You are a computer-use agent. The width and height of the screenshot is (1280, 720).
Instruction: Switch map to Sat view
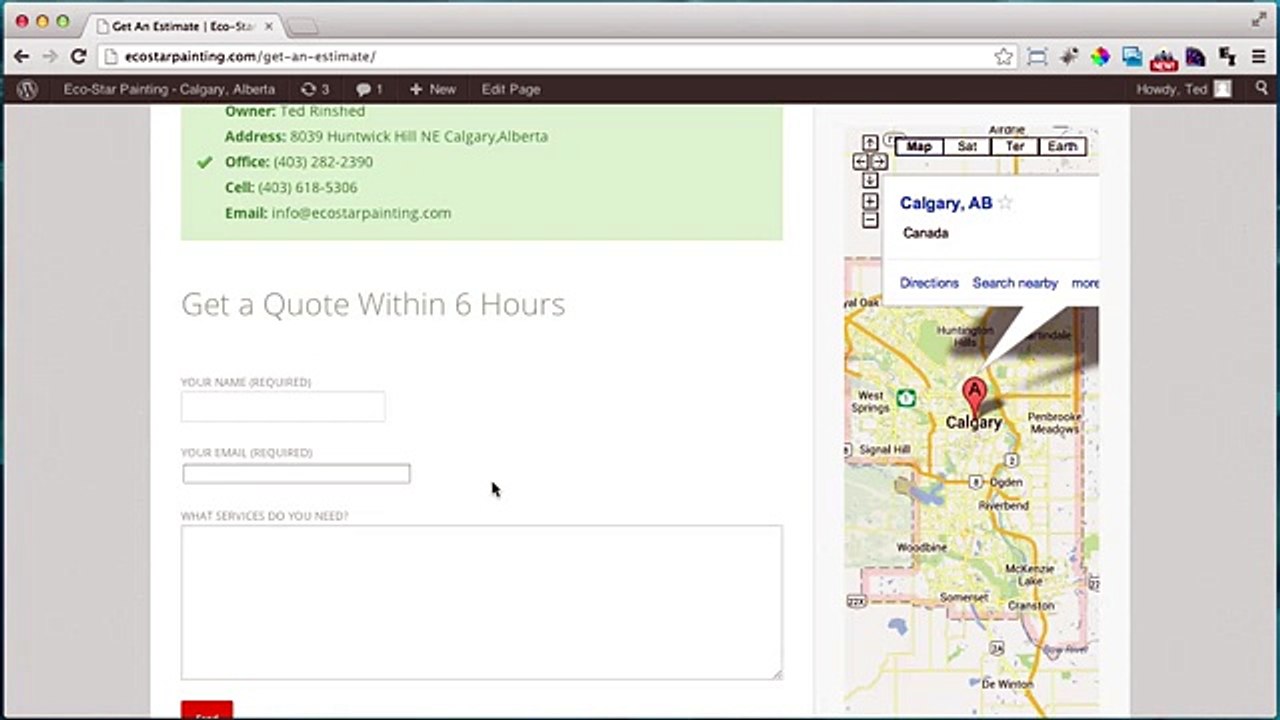967,146
